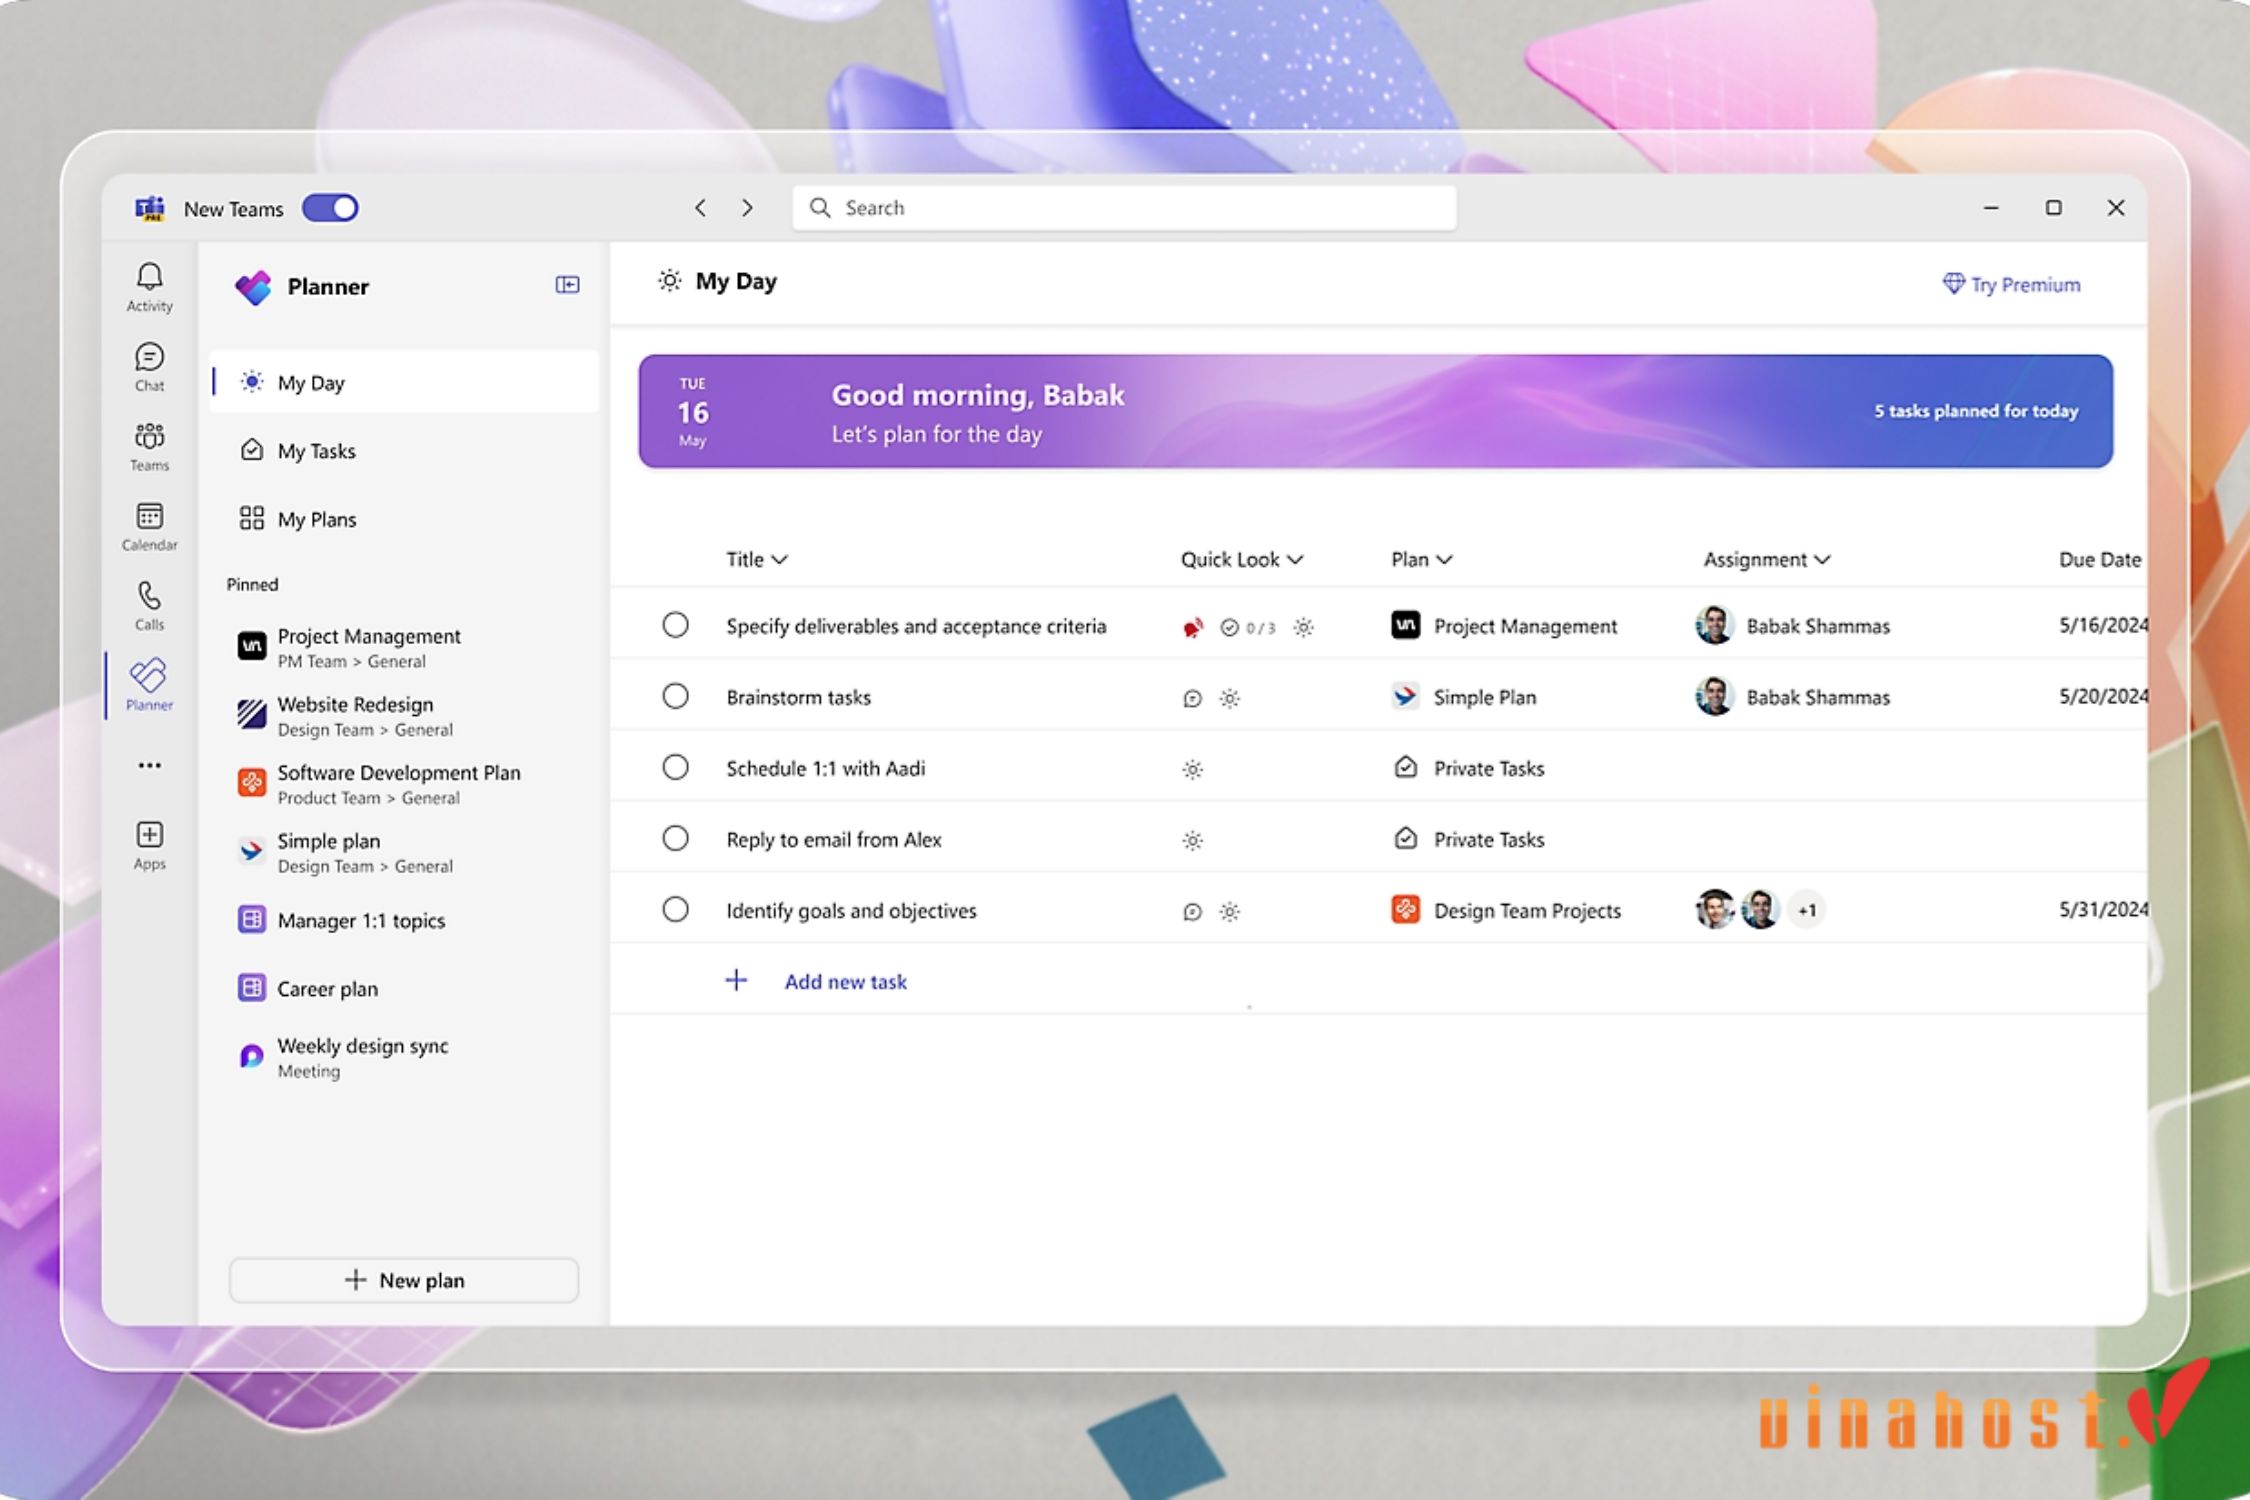Click the Brainstorm tasks title text
The image size is (2250, 1500).
point(798,697)
